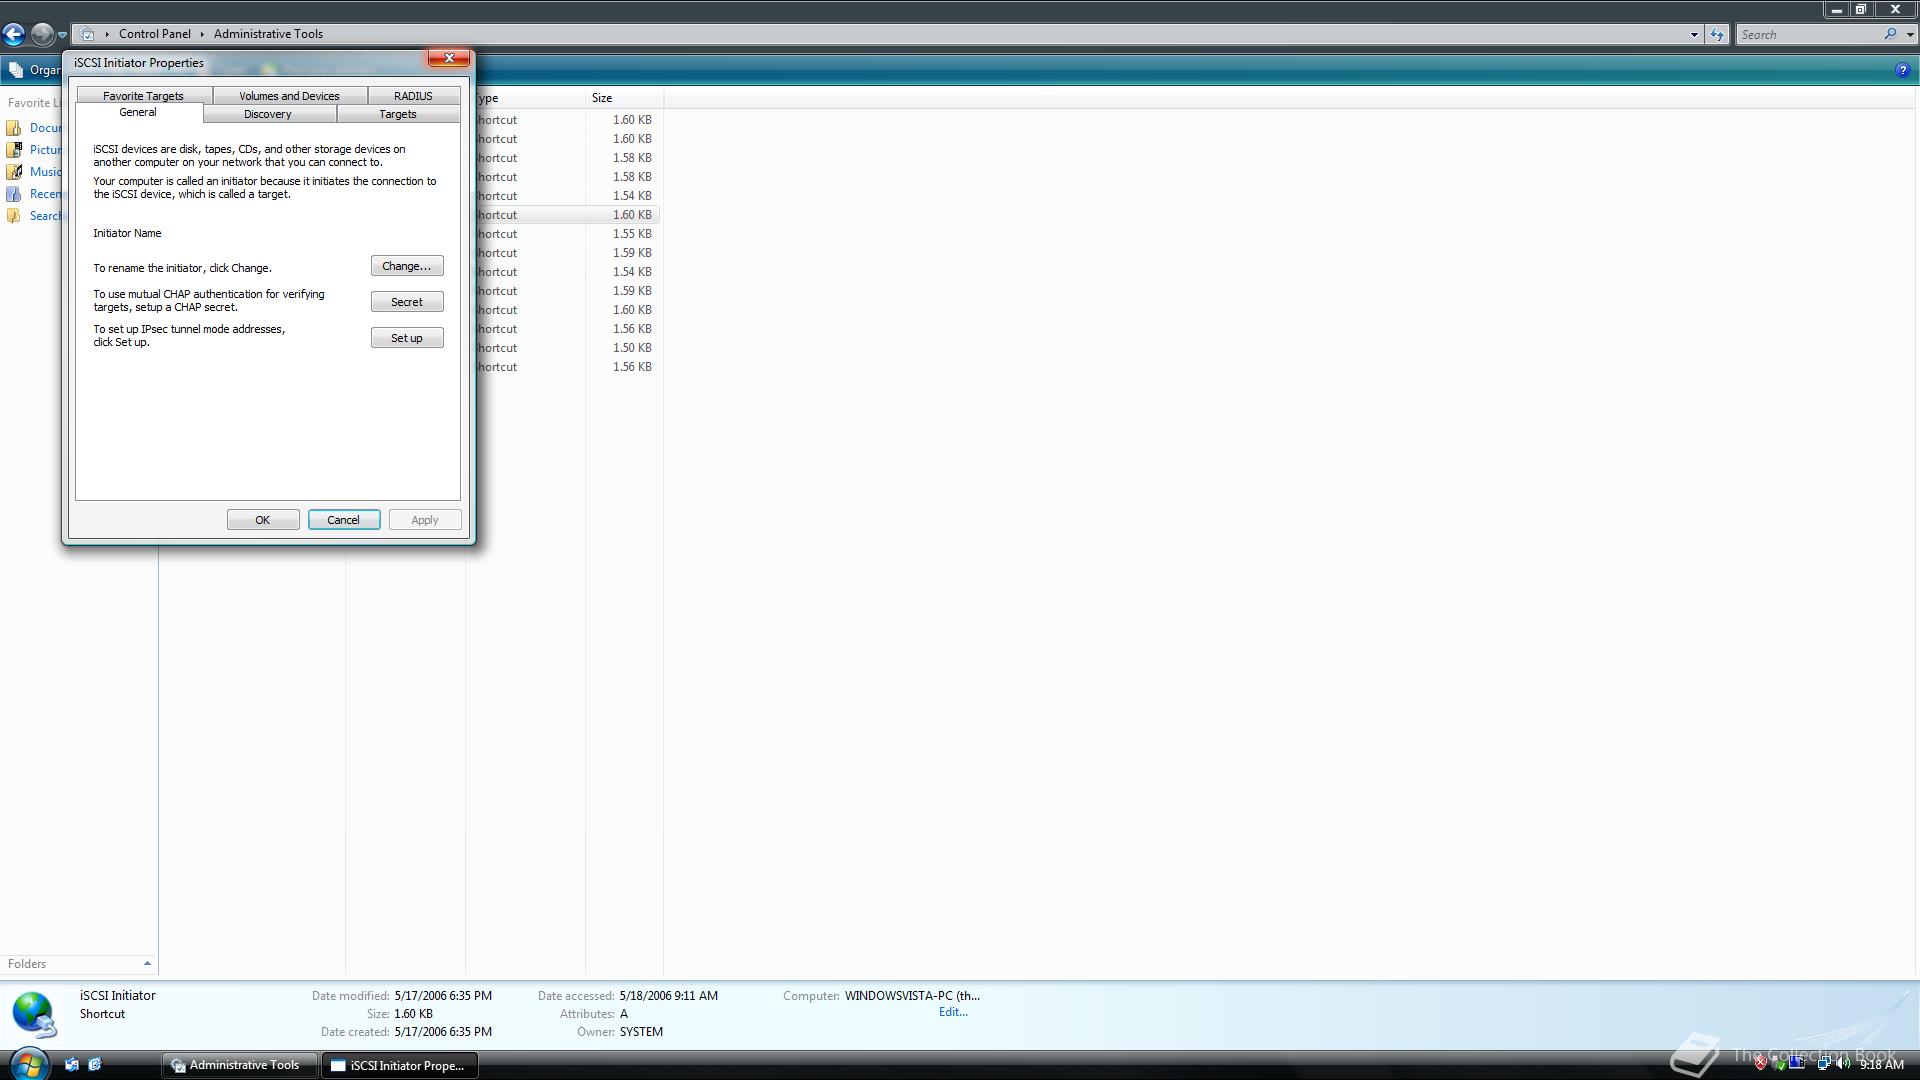The image size is (1920, 1080).
Task: Select the file row sized 1.55 KB
Action: pyautogui.click(x=567, y=234)
